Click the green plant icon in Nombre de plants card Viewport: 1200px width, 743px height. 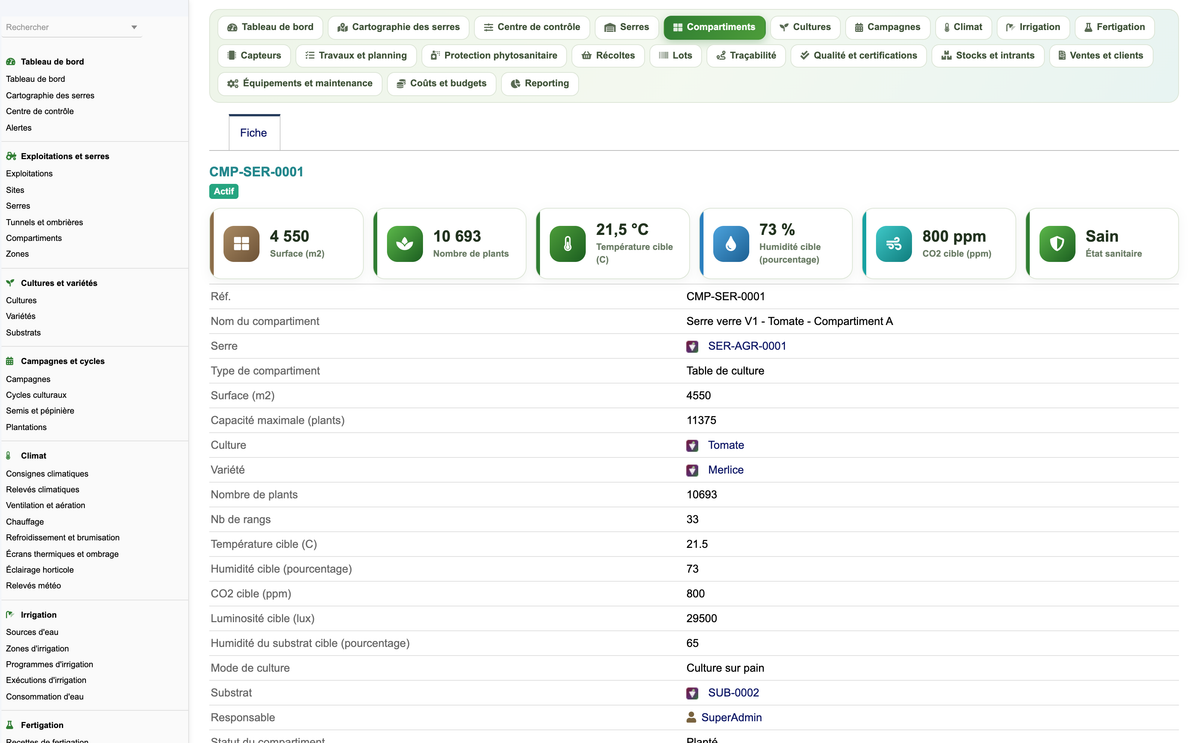404,243
